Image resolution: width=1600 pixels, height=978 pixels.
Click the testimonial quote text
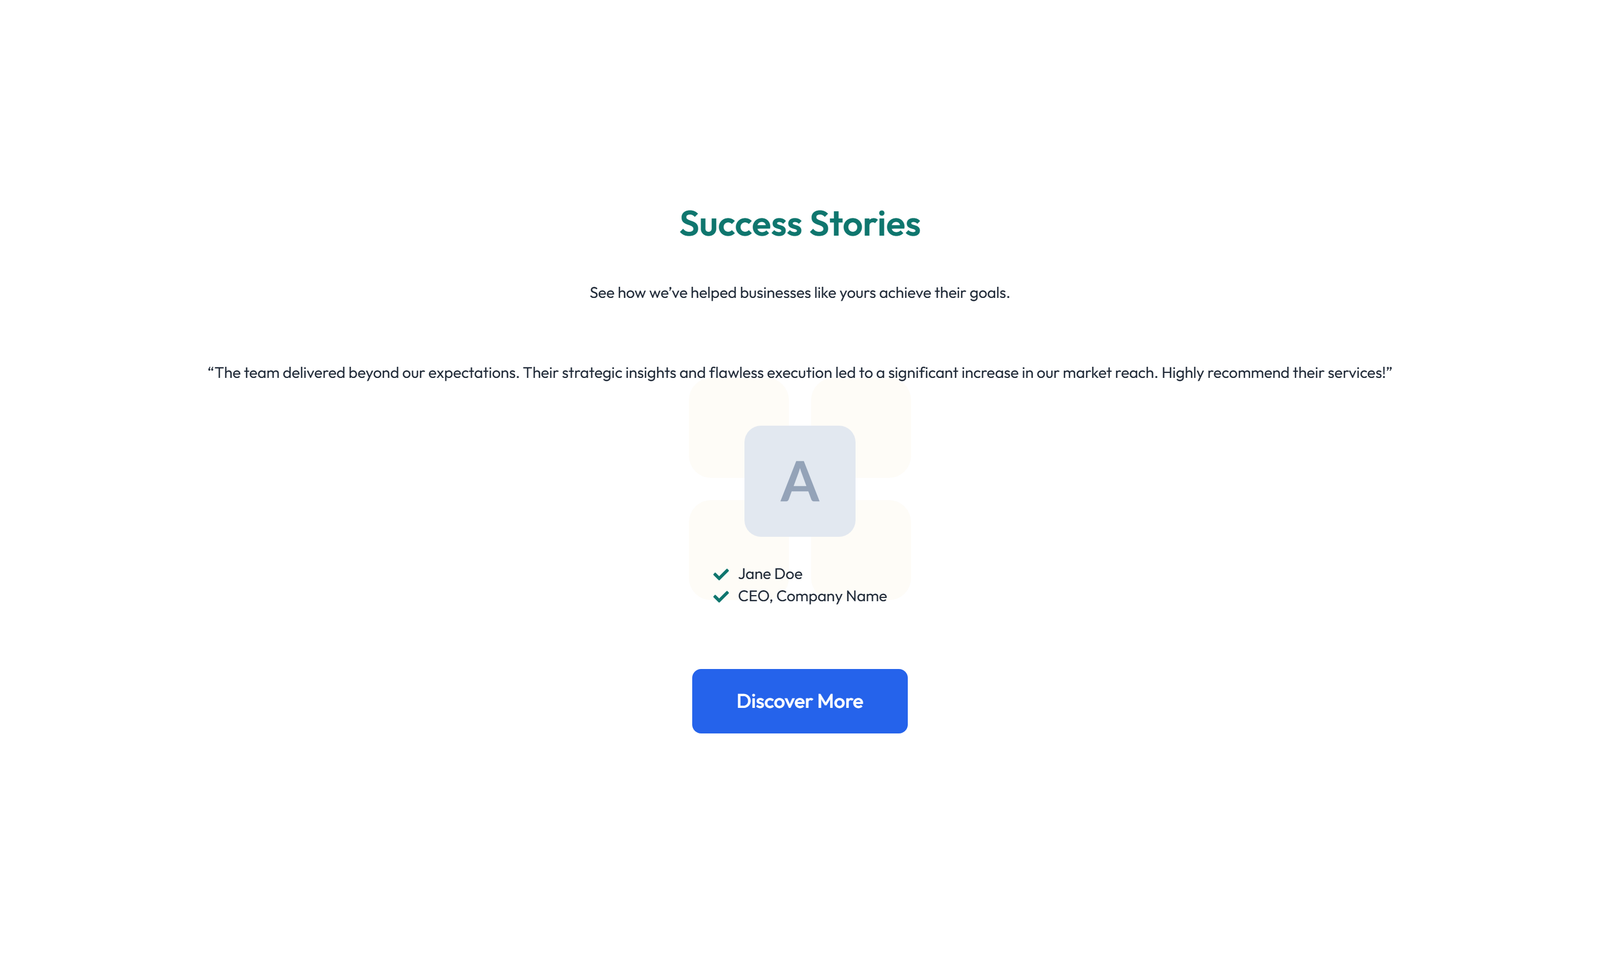pyautogui.click(x=800, y=372)
